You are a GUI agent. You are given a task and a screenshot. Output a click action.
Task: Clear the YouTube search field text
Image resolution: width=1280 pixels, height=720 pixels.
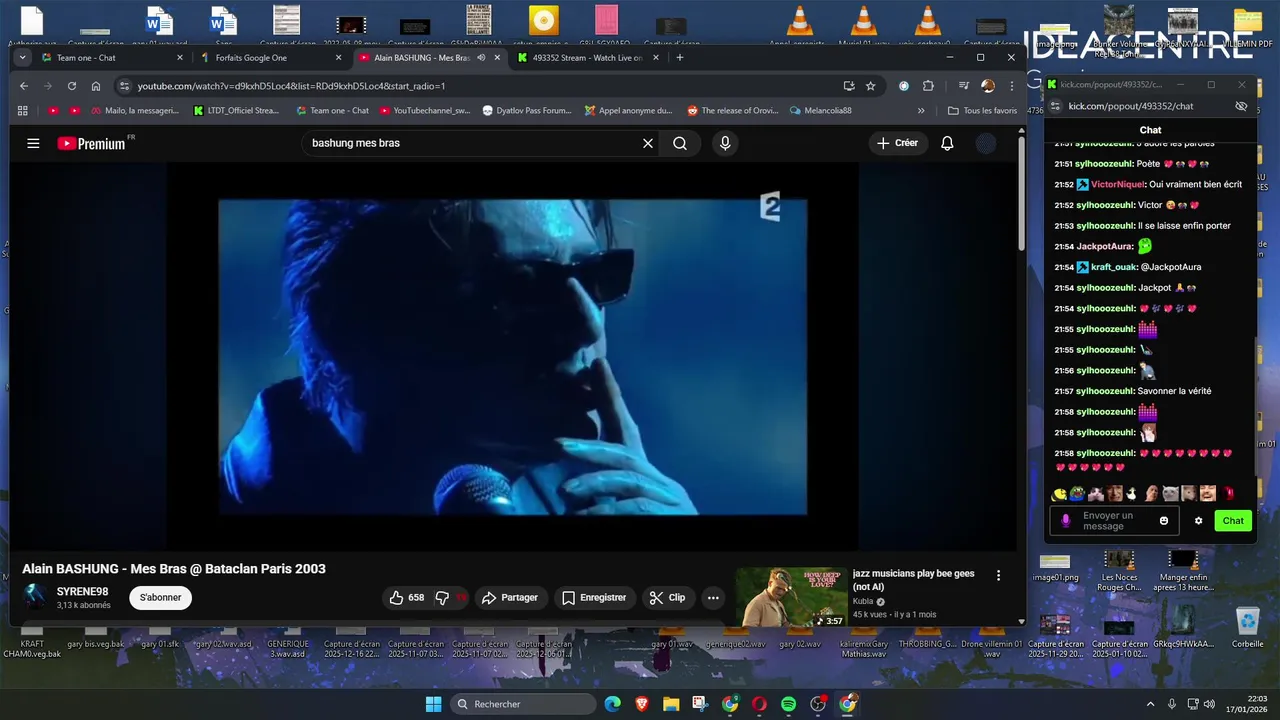tap(648, 143)
